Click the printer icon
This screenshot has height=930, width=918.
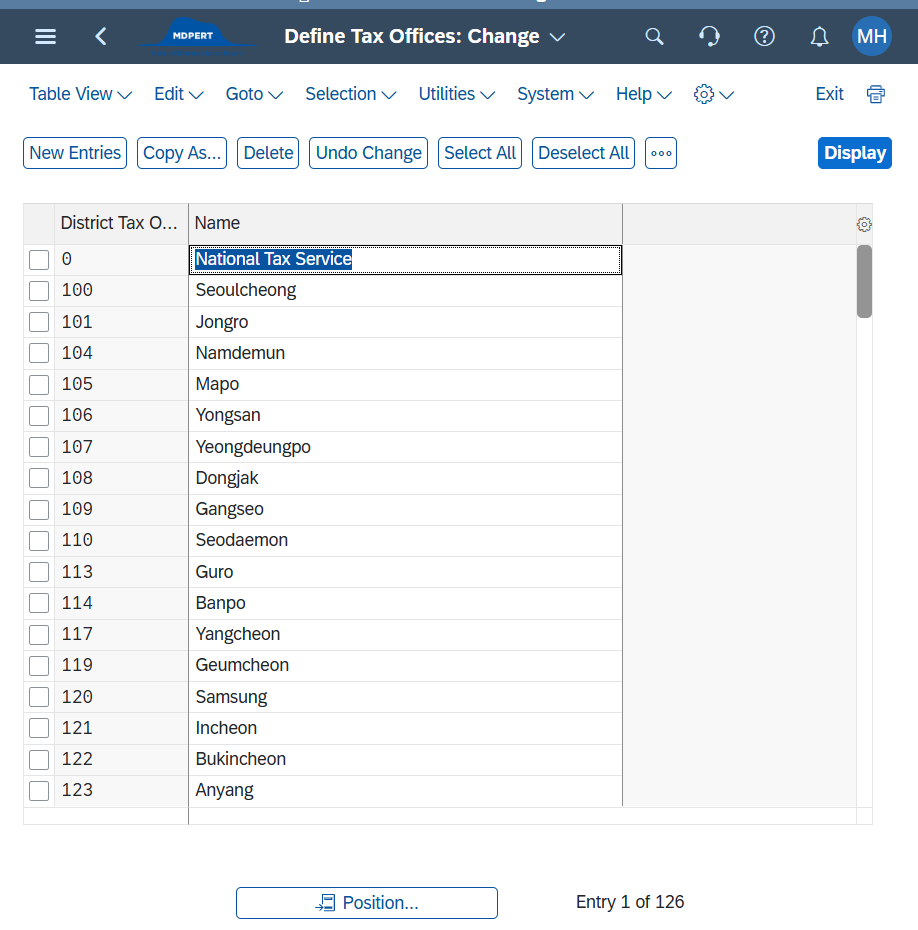pyautogui.click(x=875, y=94)
